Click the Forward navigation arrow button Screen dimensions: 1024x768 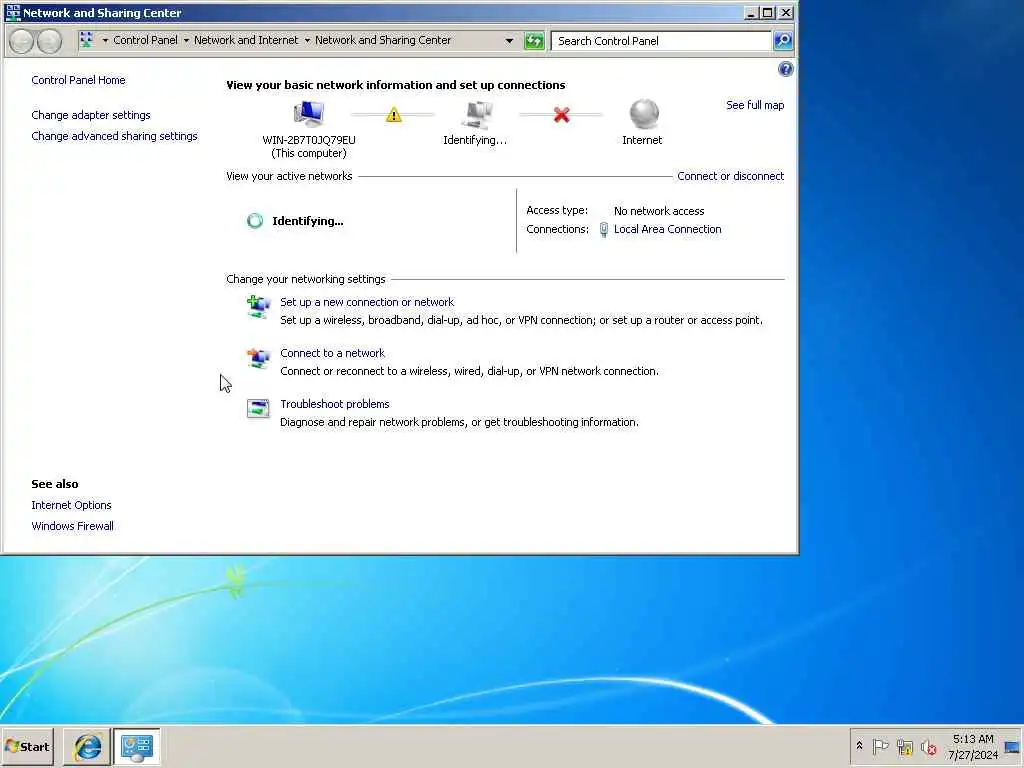pos(49,41)
